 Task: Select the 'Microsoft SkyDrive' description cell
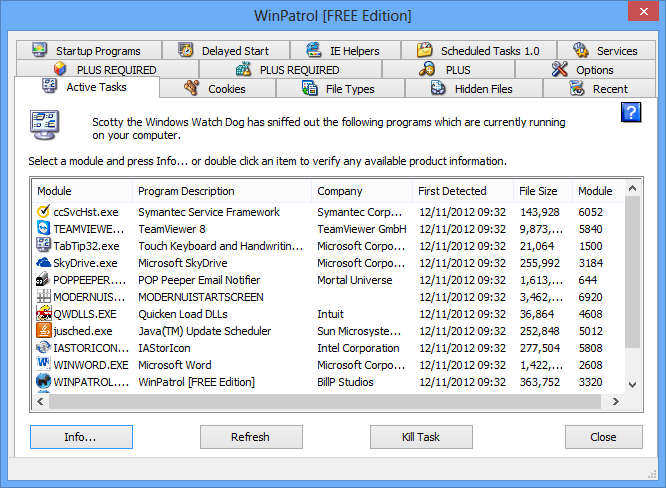click(183, 263)
